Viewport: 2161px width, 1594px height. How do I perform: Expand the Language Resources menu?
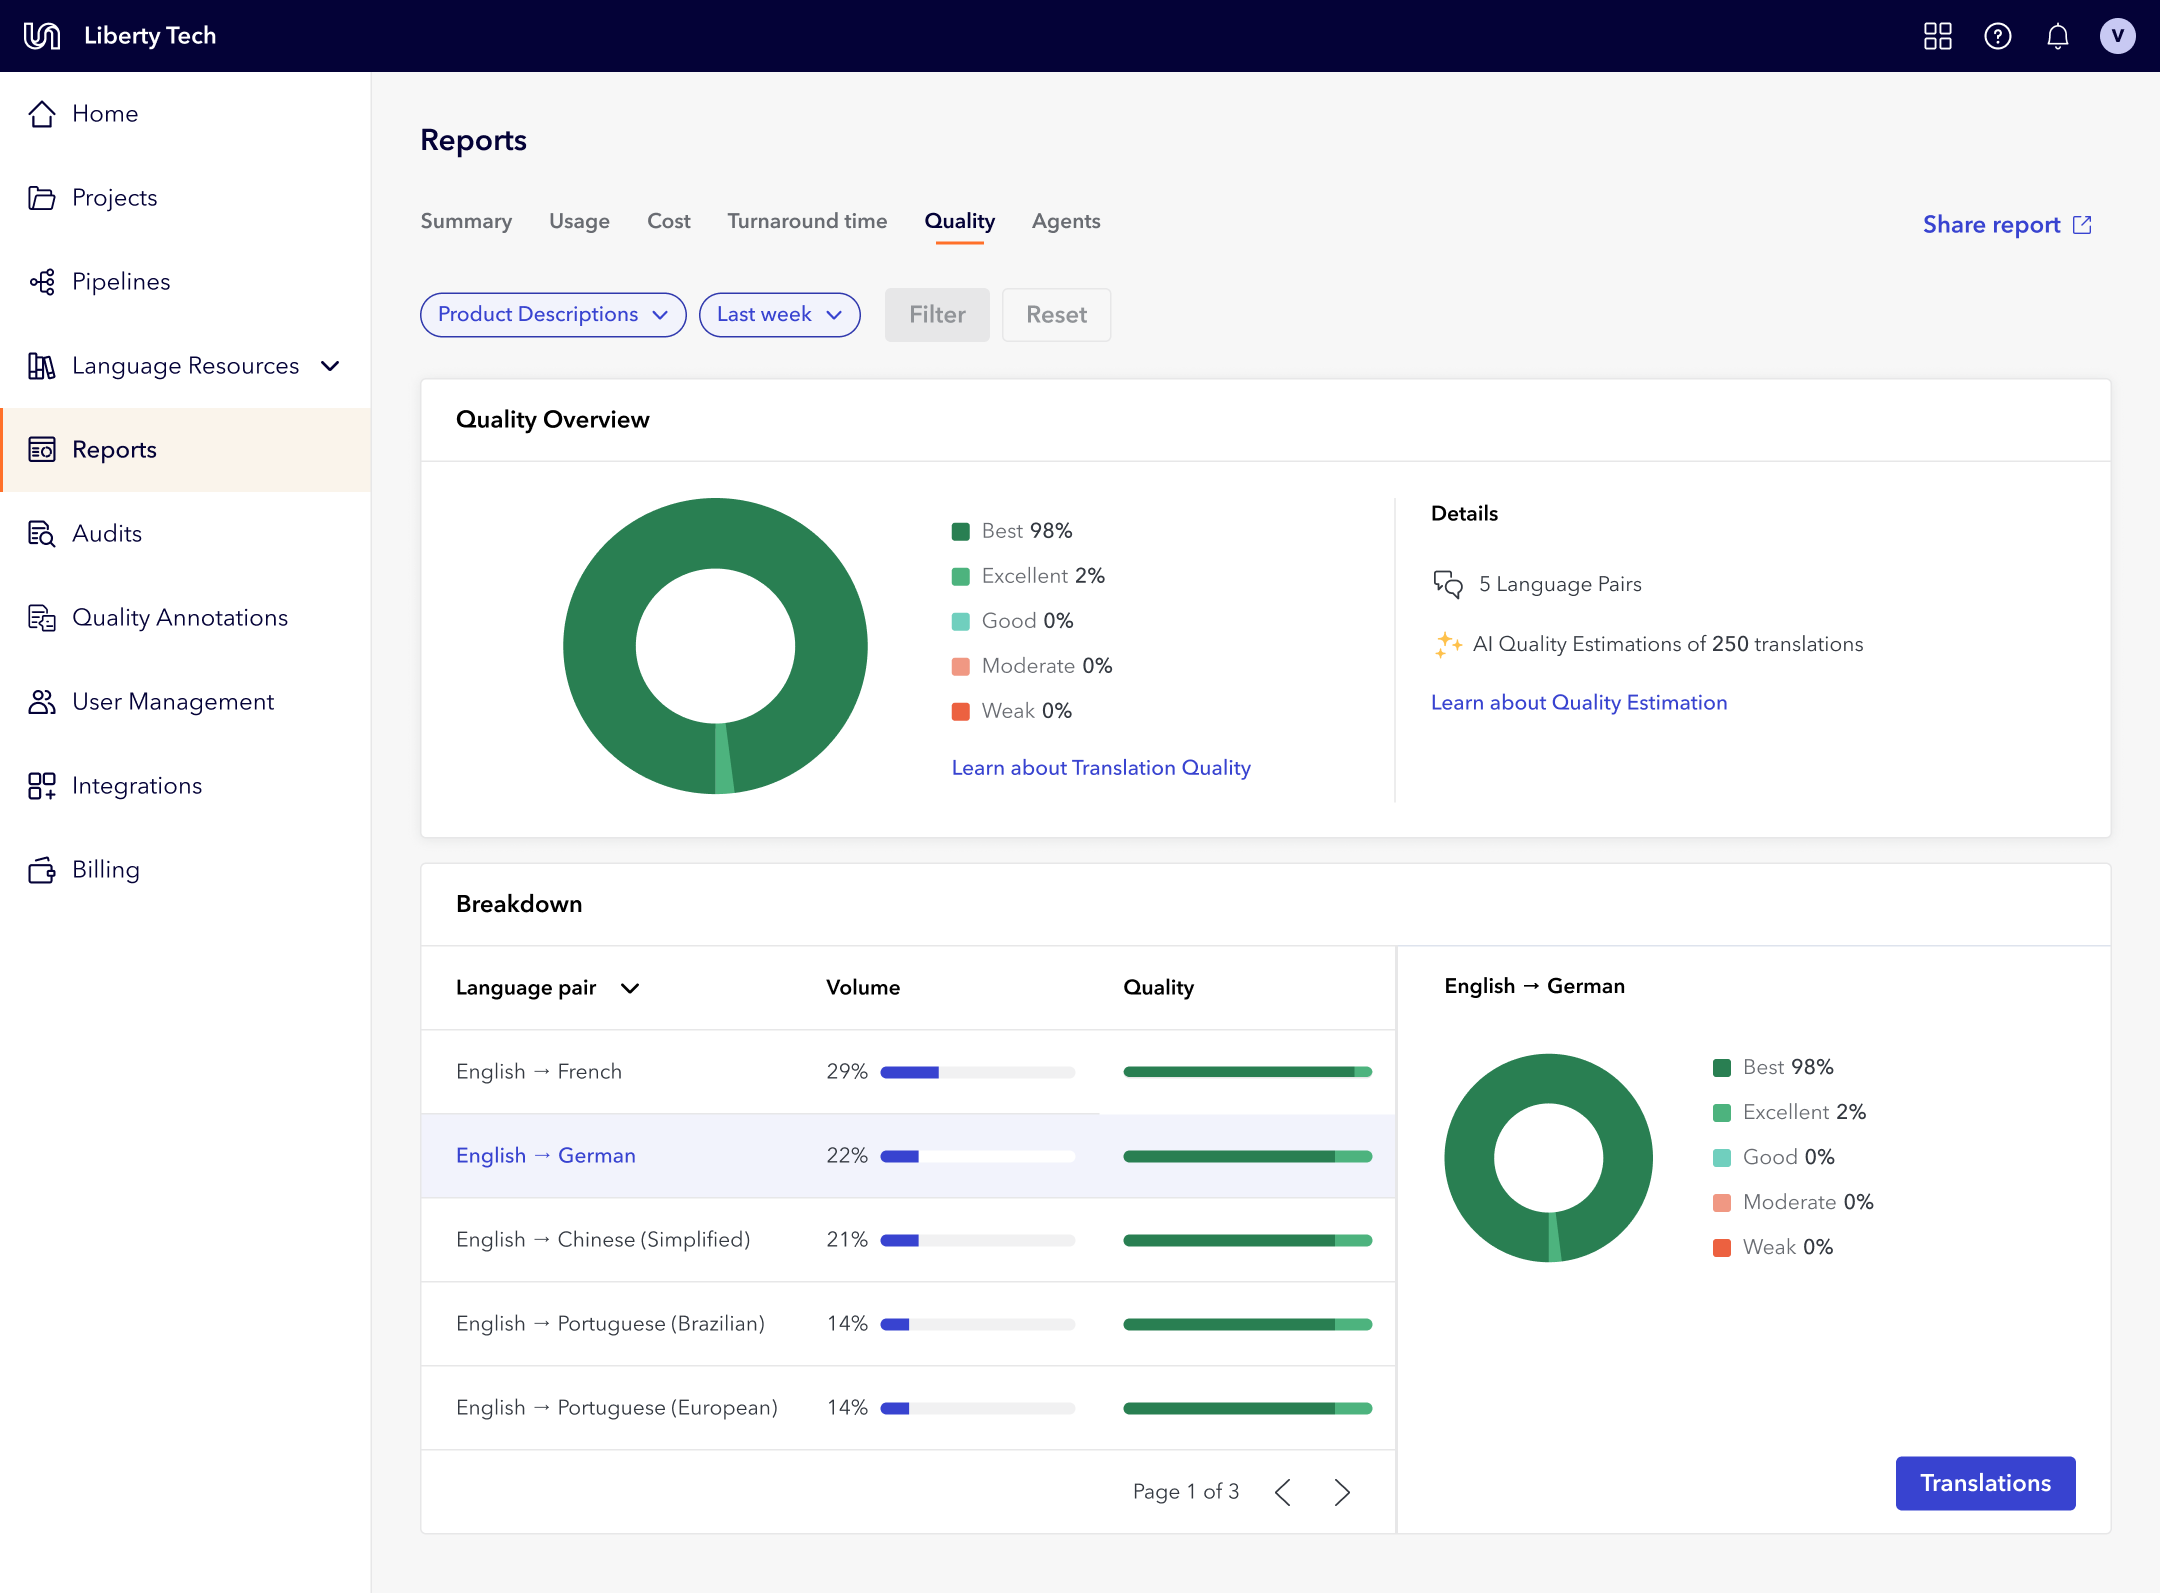tap(330, 365)
